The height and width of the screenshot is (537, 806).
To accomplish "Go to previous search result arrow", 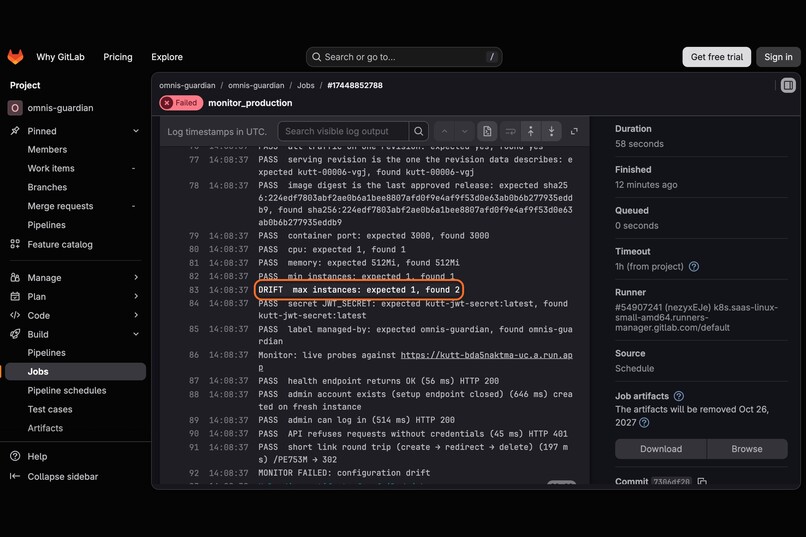I will (444, 132).
